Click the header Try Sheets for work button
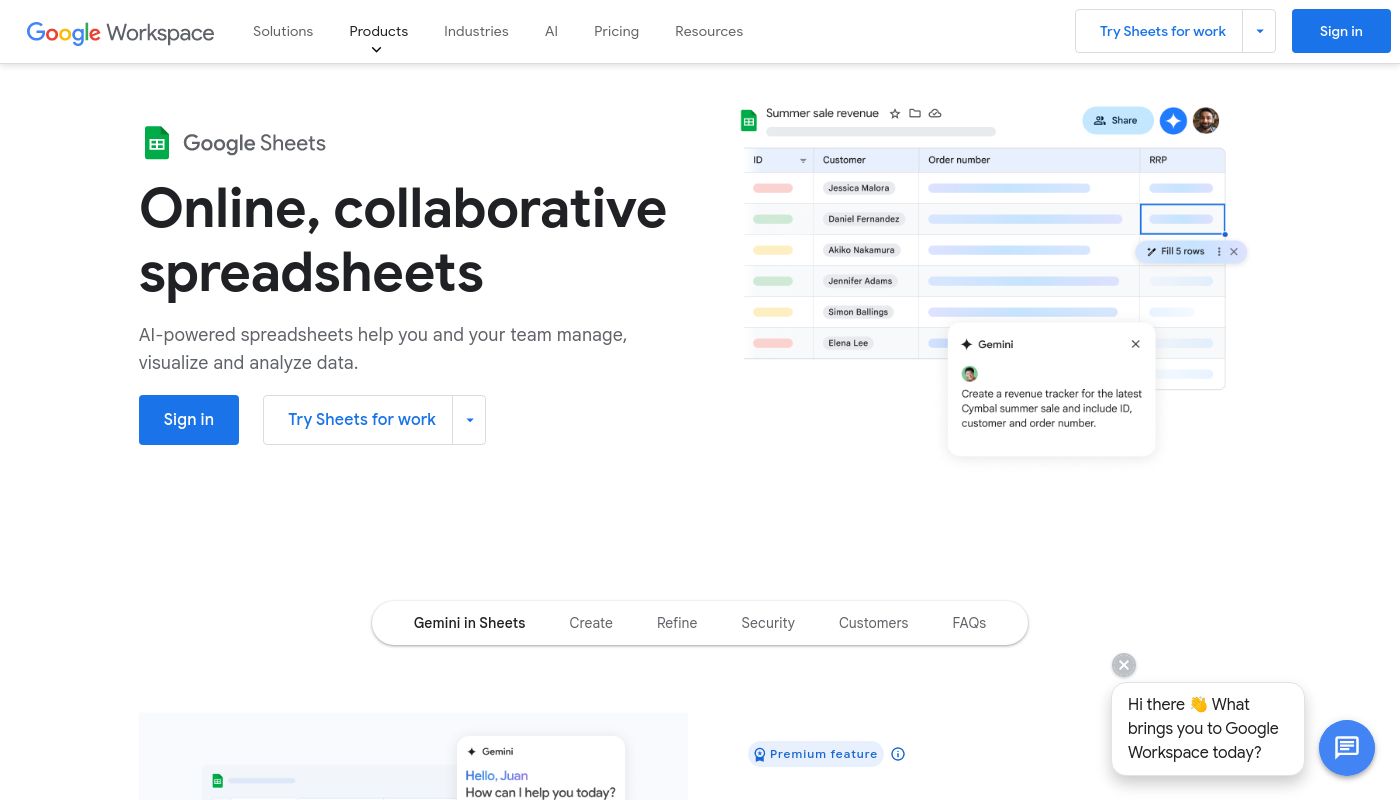The width and height of the screenshot is (1400, 800). pos(1160,32)
